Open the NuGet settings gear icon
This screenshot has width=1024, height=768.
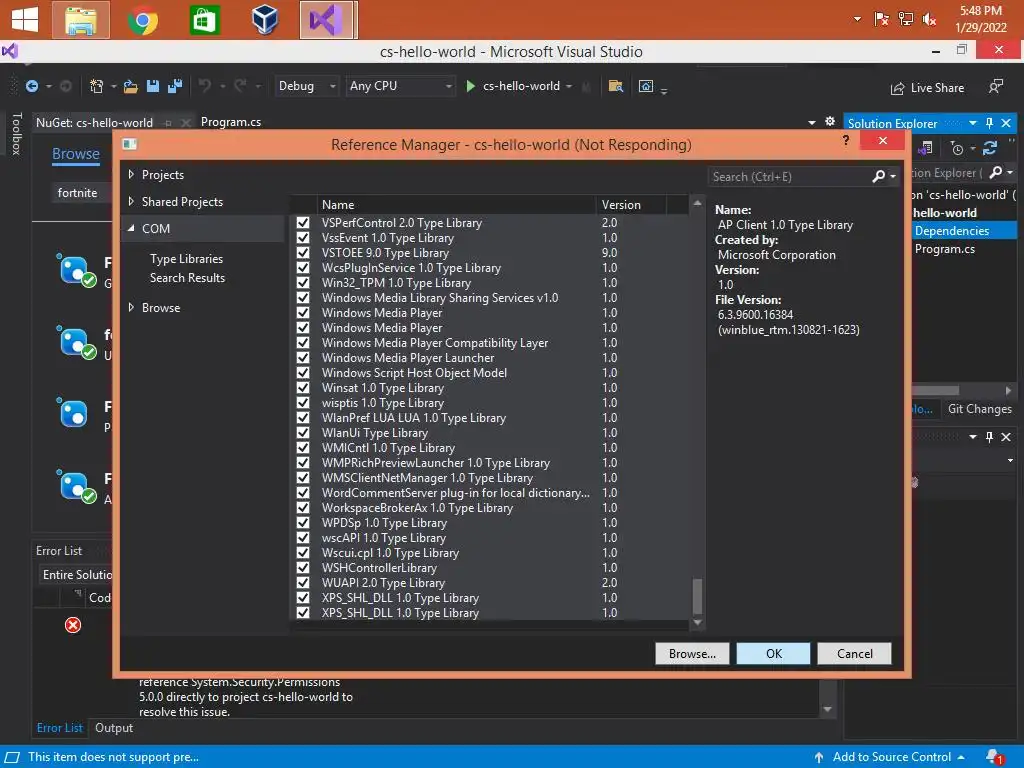(830, 121)
